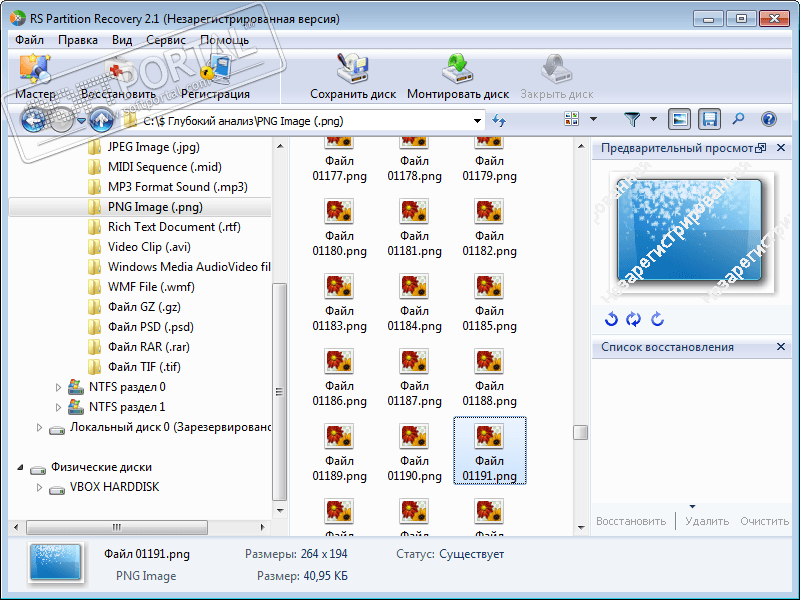
Task: Open the view mode dropdown arrow
Action: click(x=593, y=119)
